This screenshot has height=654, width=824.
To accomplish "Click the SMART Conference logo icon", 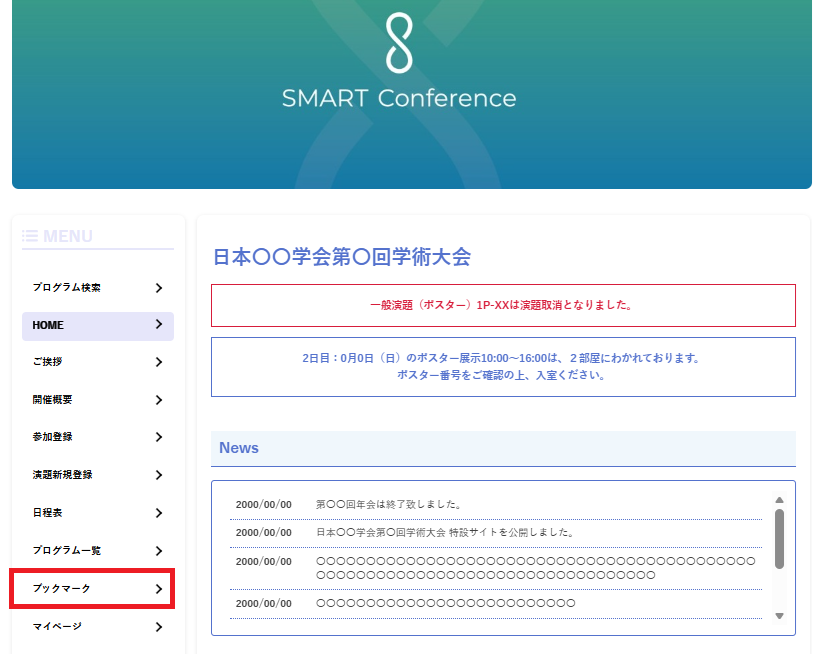I will tap(399, 43).
